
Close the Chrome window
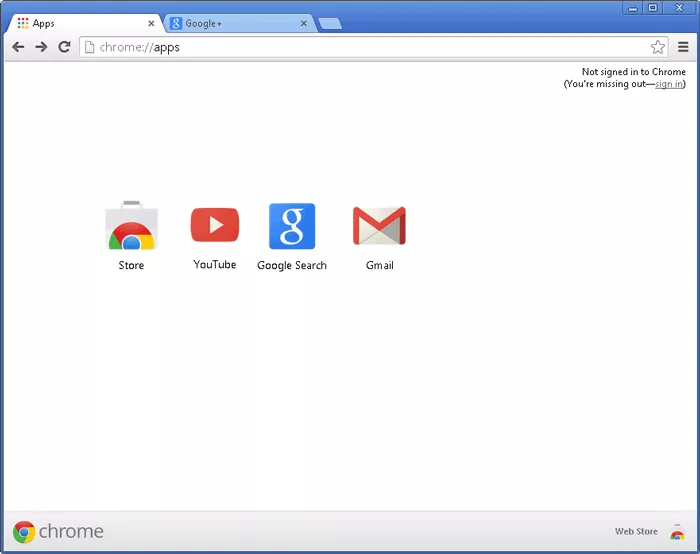pos(679,8)
